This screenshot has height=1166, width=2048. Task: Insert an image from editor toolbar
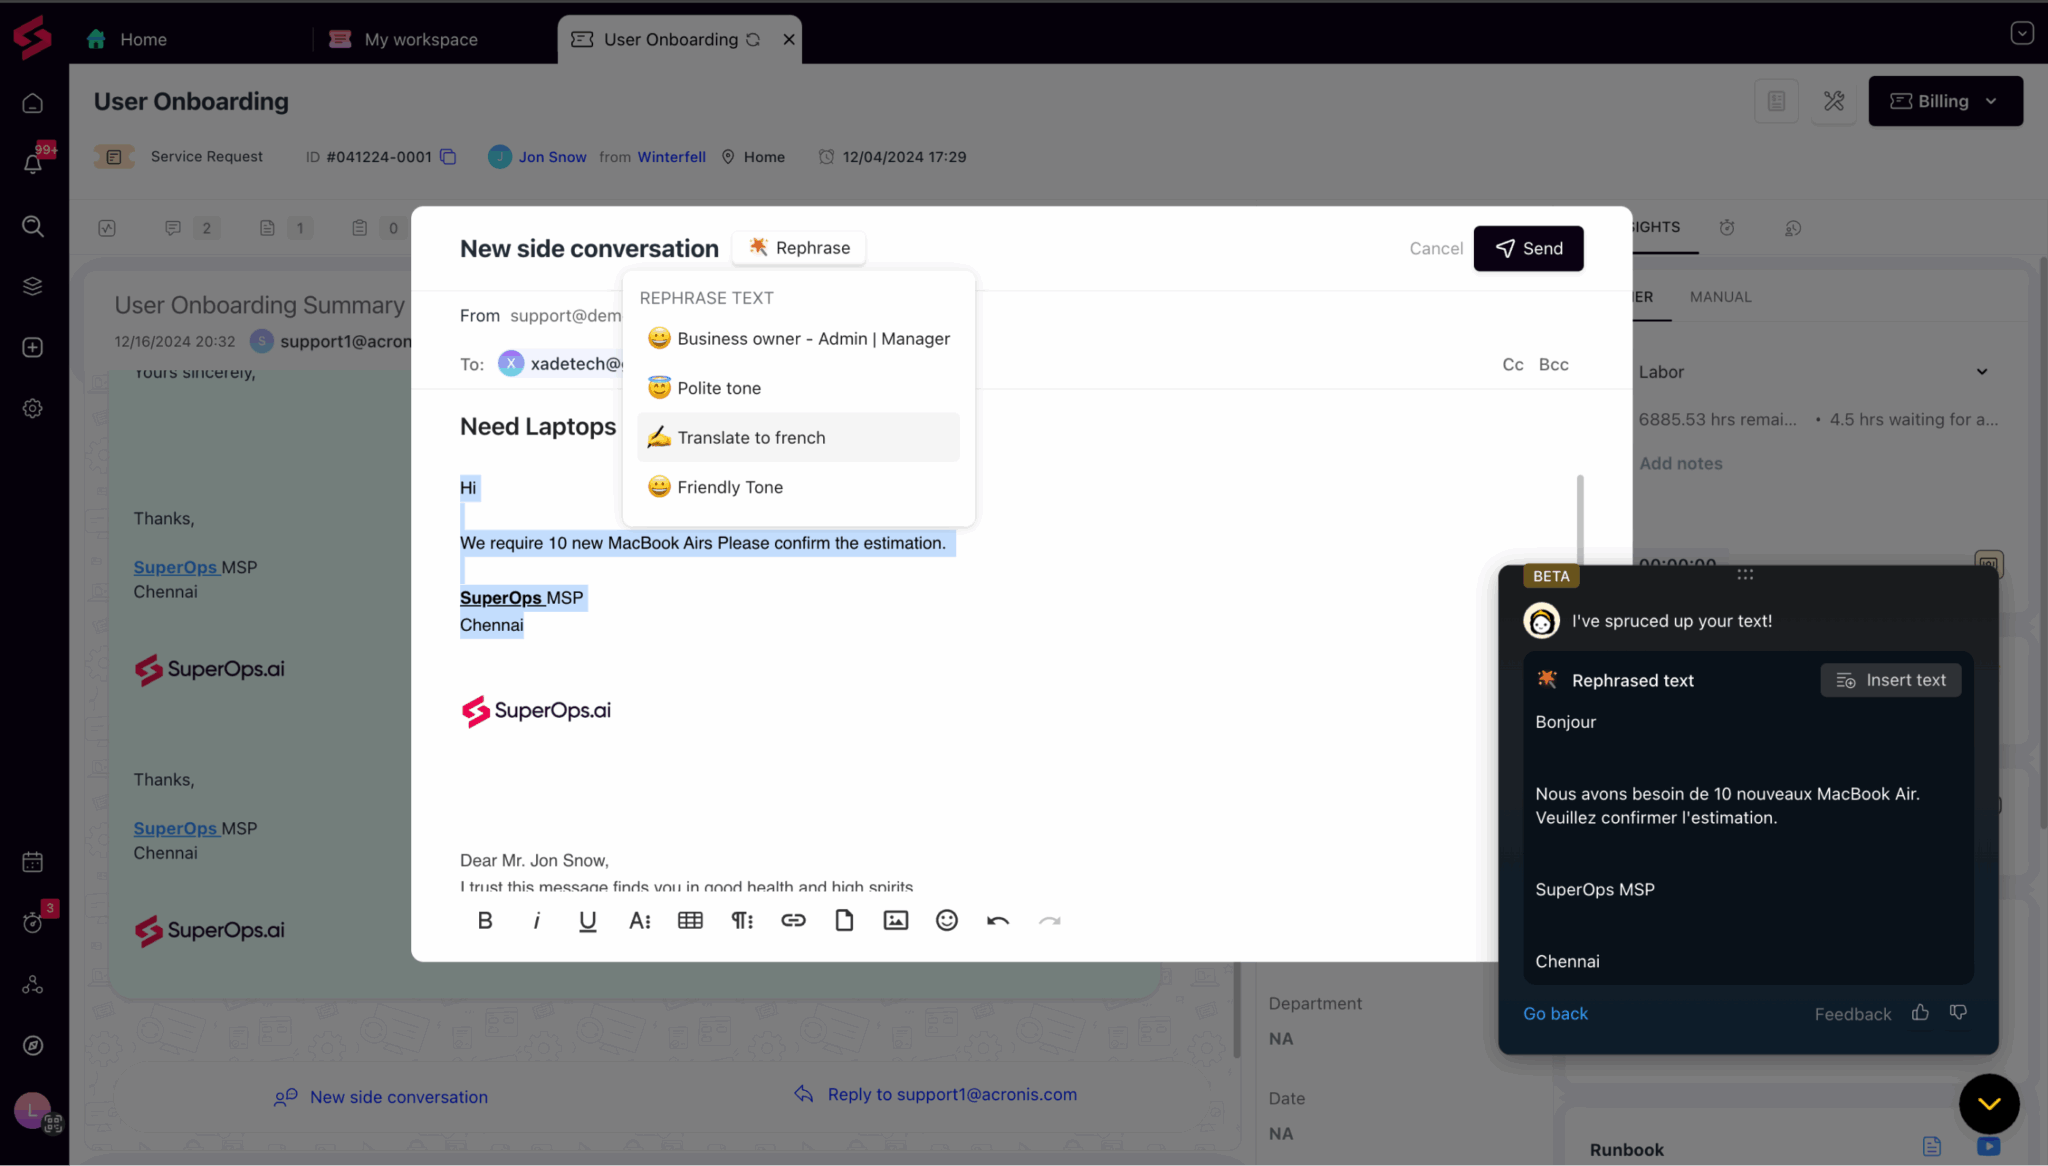coord(896,921)
